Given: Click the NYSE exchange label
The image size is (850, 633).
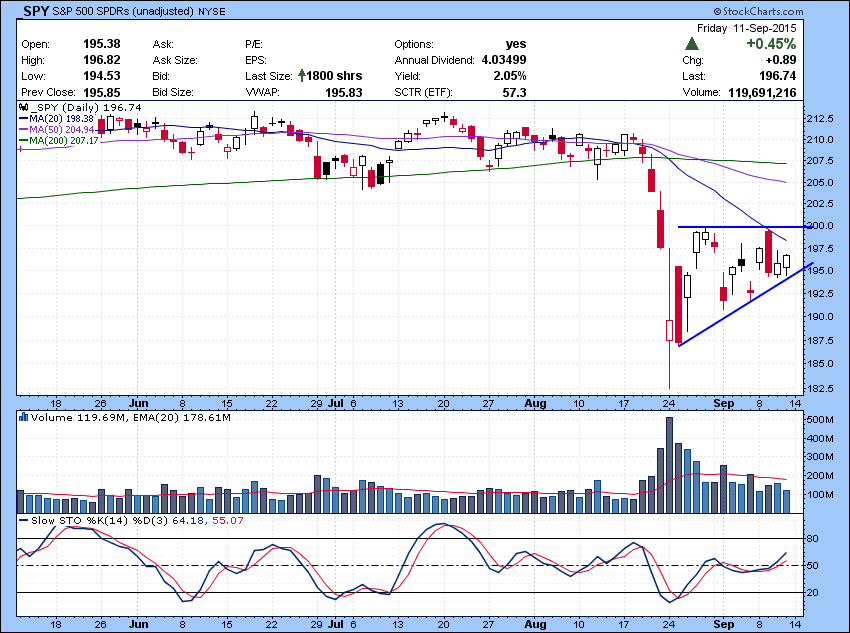Looking at the screenshot, I should point(211,11).
